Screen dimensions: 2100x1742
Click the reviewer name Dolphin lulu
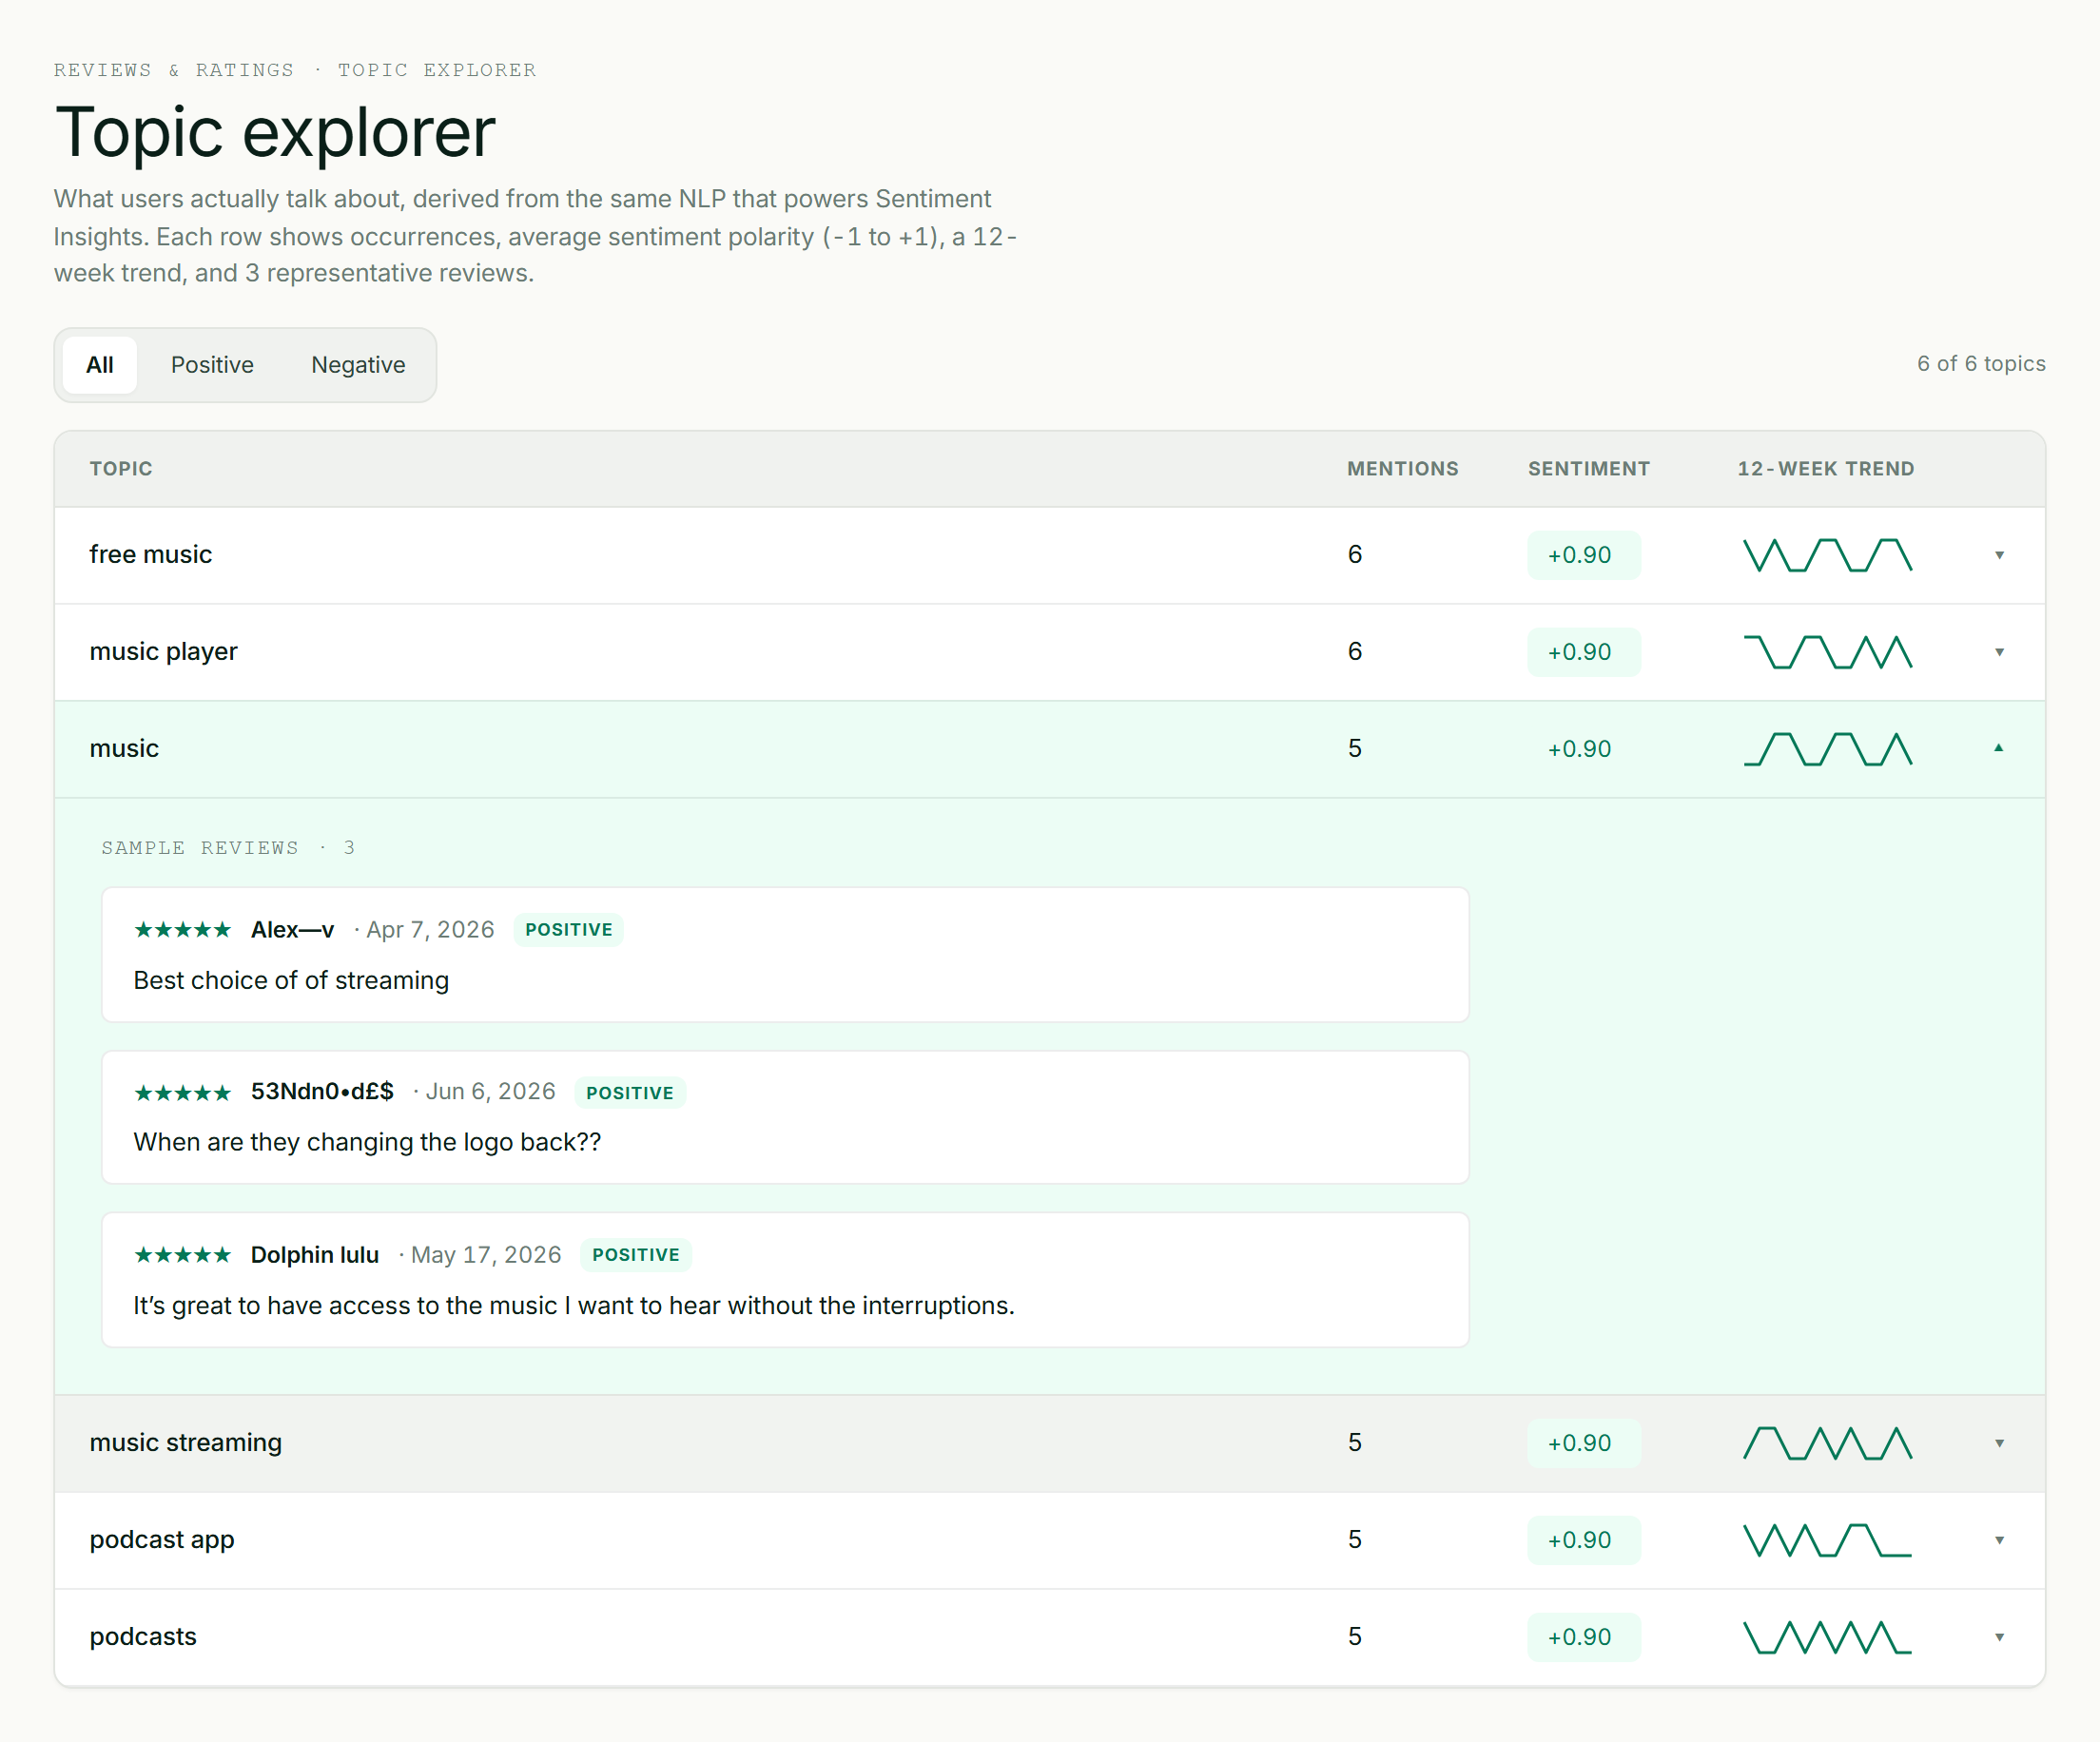point(315,1254)
